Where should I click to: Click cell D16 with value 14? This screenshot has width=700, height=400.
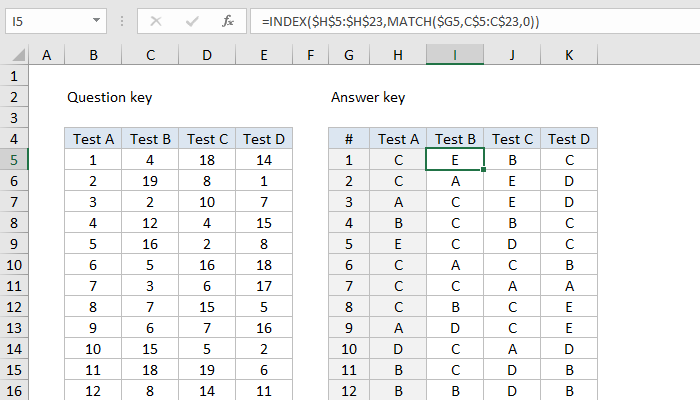click(x=207, y=391)
